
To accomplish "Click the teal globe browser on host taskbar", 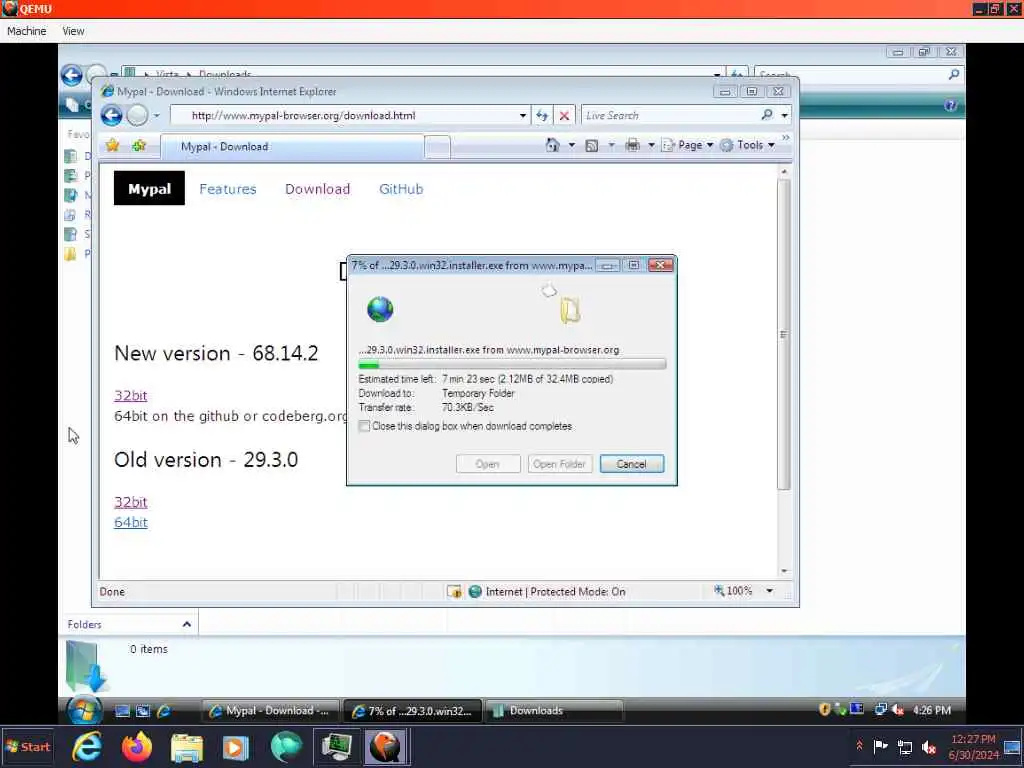I will tap(287, 747).
